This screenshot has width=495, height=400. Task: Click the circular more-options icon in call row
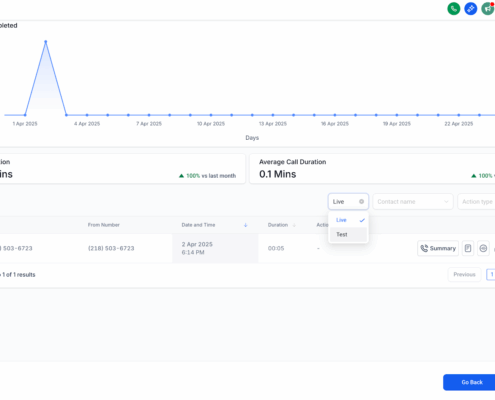483,248
